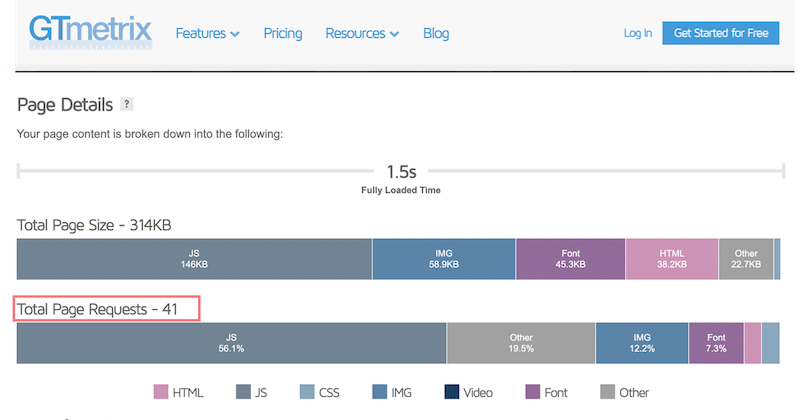
Task: Click the IMG legend color swatch
Action: coord(379,392)
